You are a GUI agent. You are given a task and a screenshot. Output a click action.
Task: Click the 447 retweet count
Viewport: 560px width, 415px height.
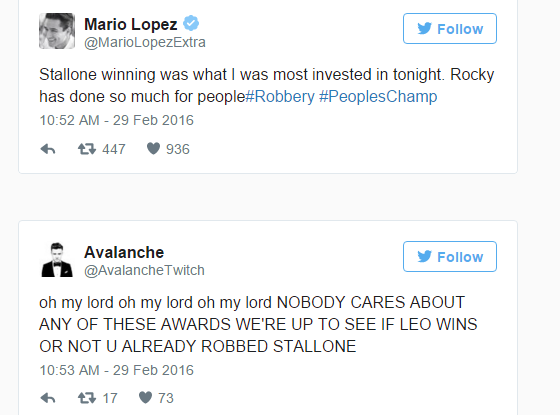114,149
